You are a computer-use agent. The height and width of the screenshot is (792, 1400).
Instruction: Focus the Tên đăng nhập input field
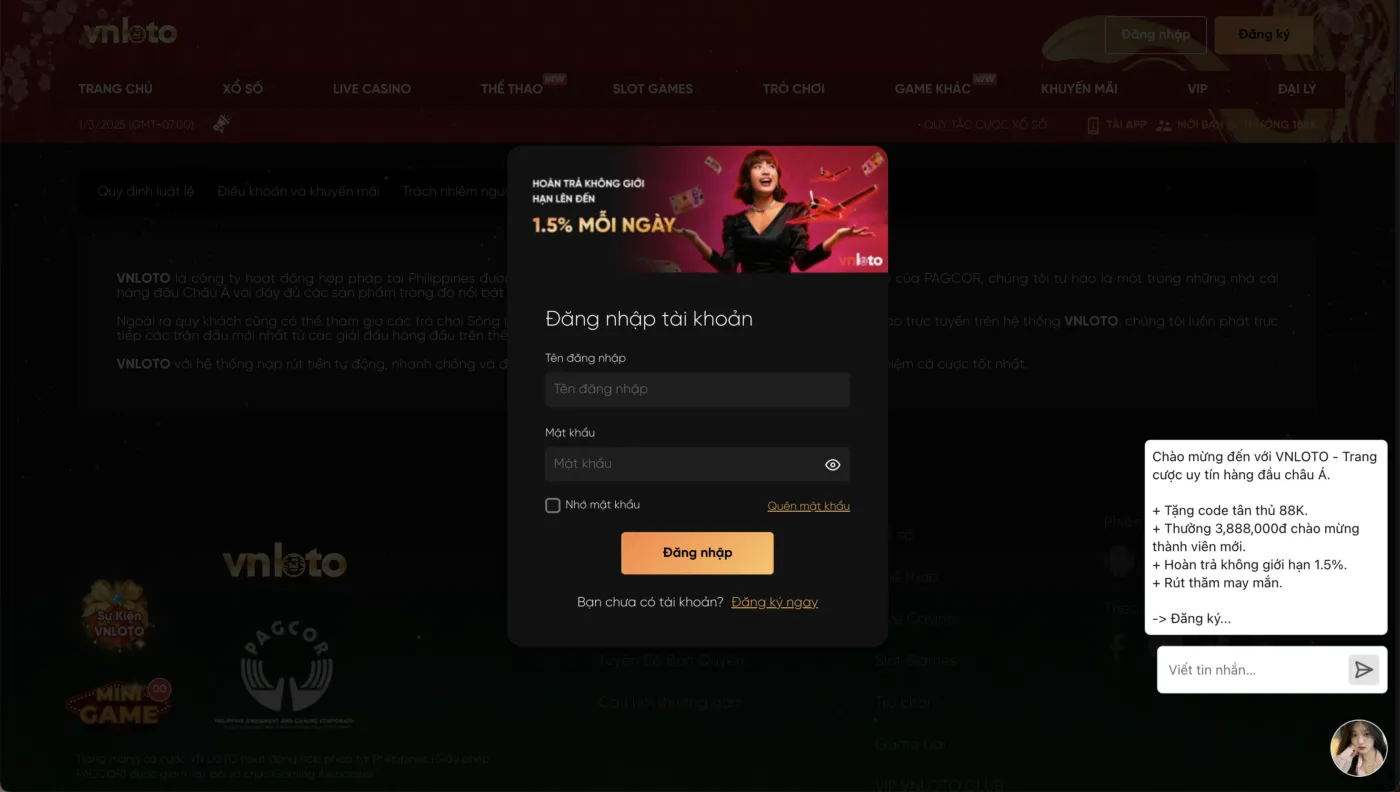pos(697,389)
